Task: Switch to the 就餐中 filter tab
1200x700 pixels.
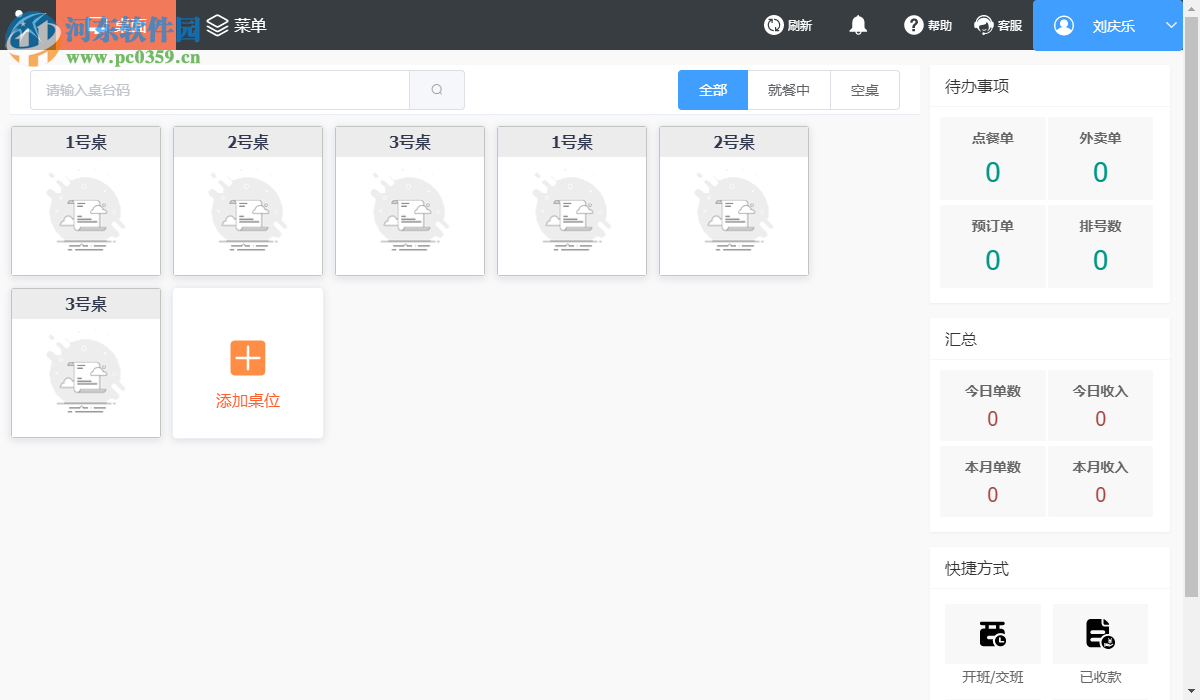Action: point(789,90)
